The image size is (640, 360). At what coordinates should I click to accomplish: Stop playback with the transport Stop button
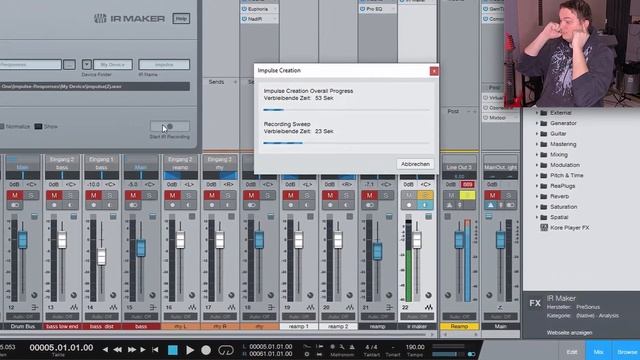pos(173,350)
